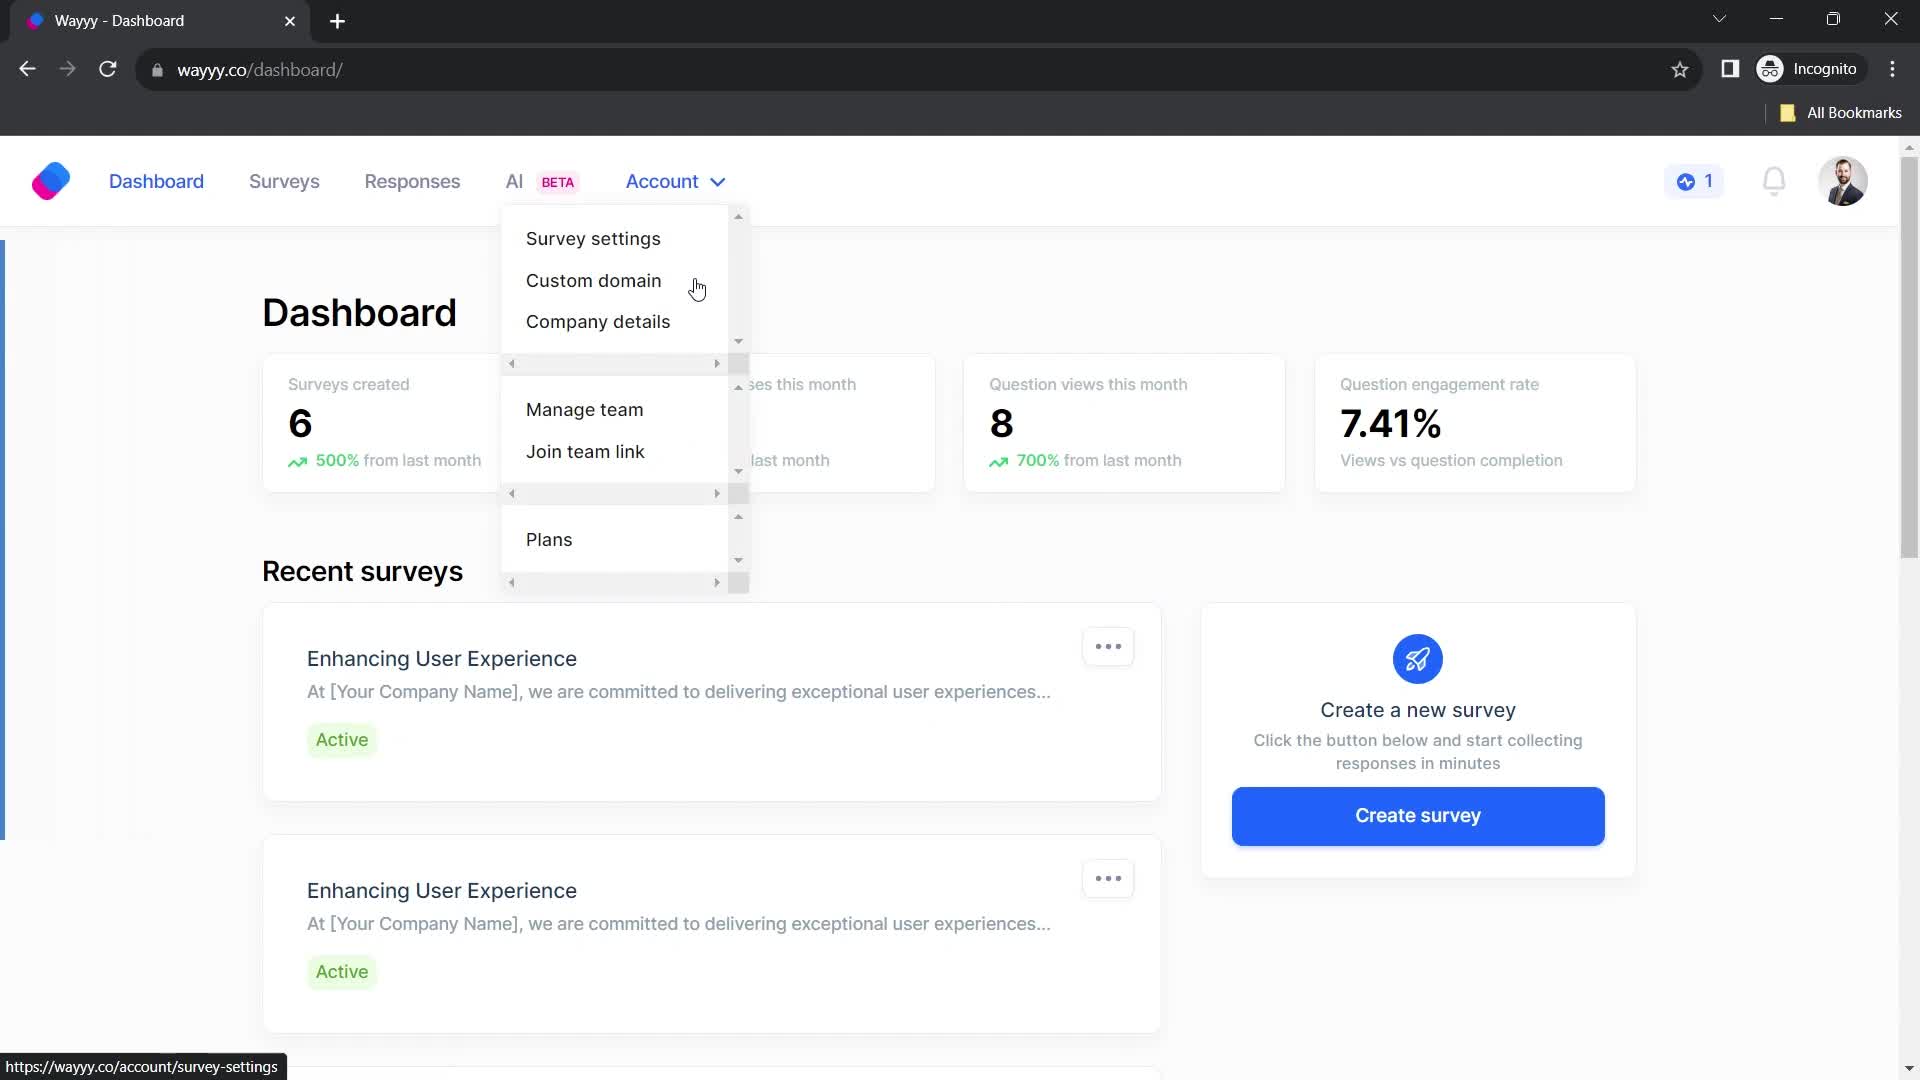Click Join team link option
Viewport: 1920px width, 1080px height.
coord(585,451)
